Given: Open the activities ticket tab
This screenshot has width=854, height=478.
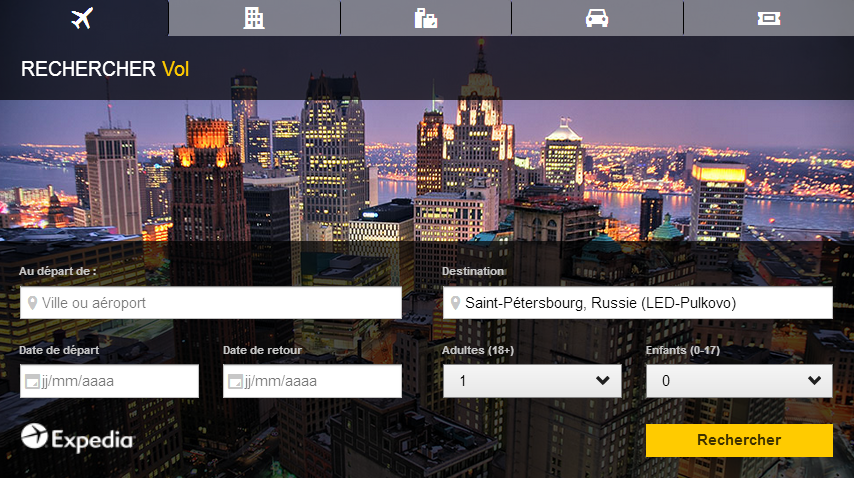Looking at the screenshot, I should (x=768, y=18).
